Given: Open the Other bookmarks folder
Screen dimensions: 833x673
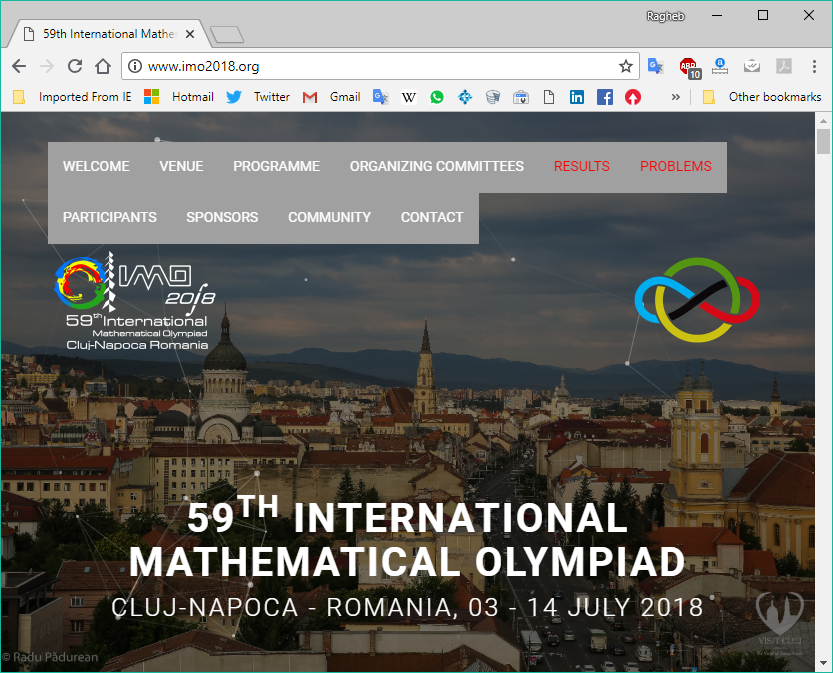Looking at the screenshot, I should click(x=762, y=97).
